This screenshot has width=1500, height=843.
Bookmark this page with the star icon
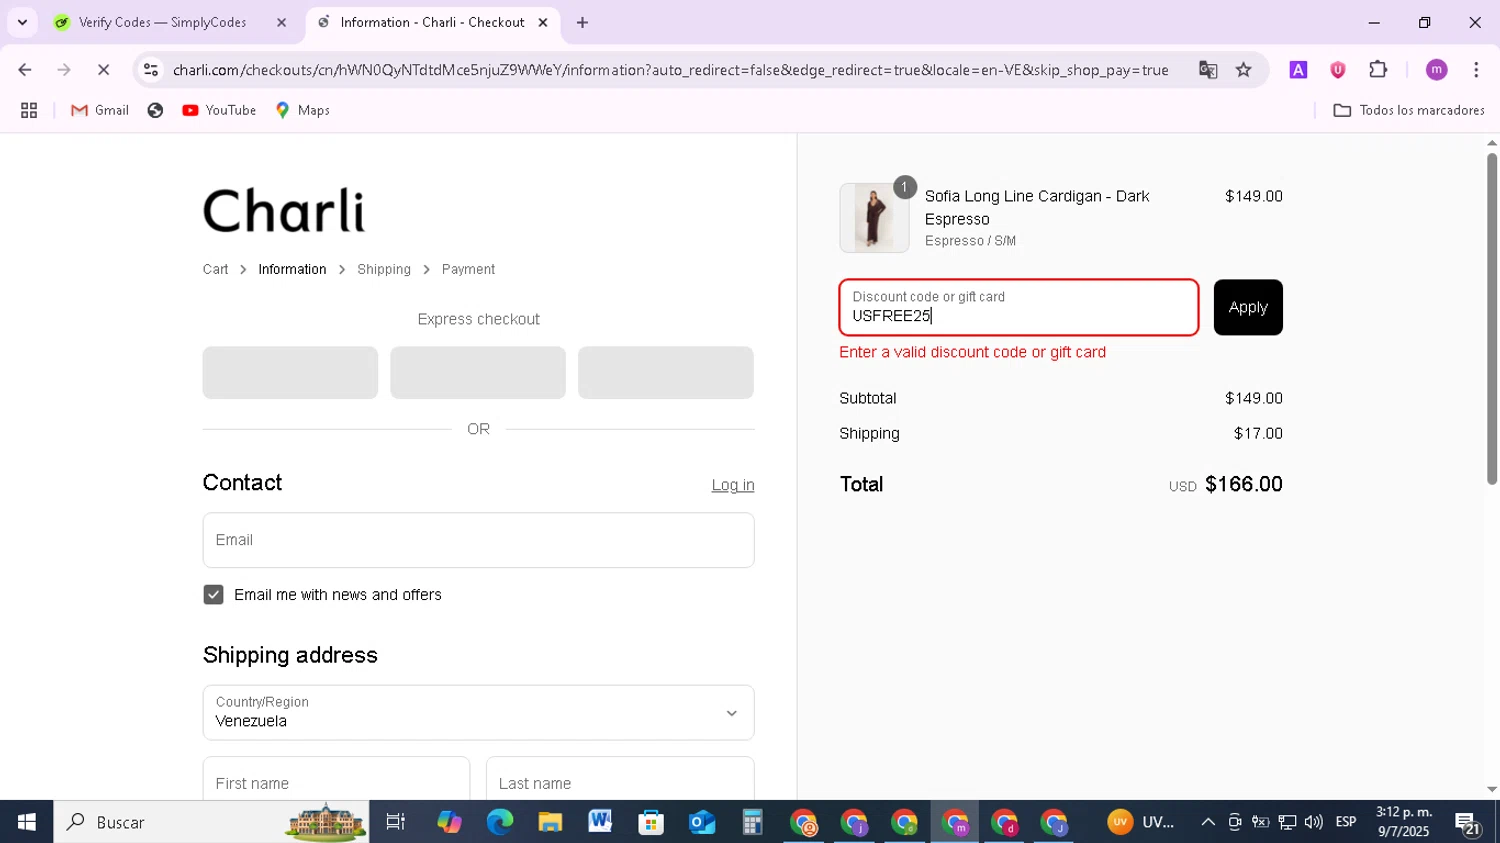click(1244, 70)
